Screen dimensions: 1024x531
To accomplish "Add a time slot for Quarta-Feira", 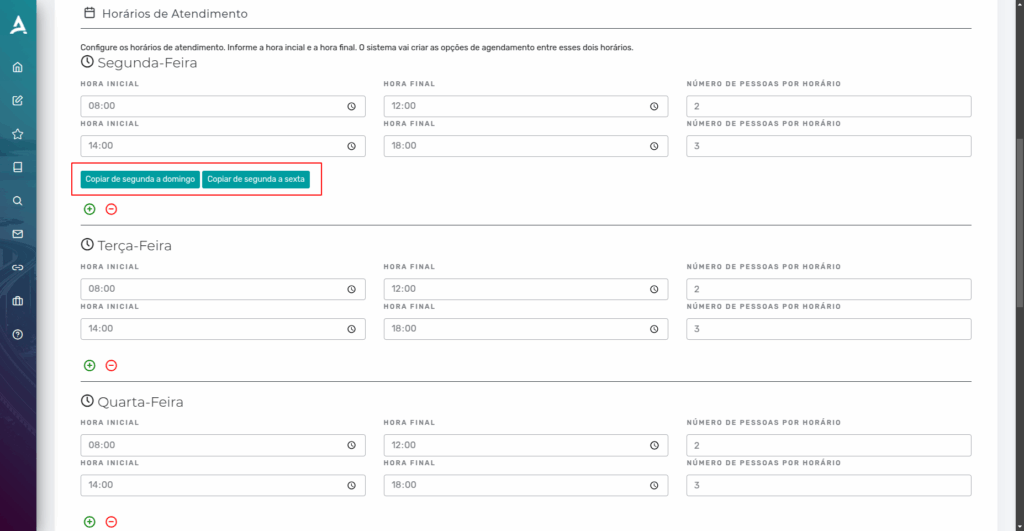I will (89, 522).
